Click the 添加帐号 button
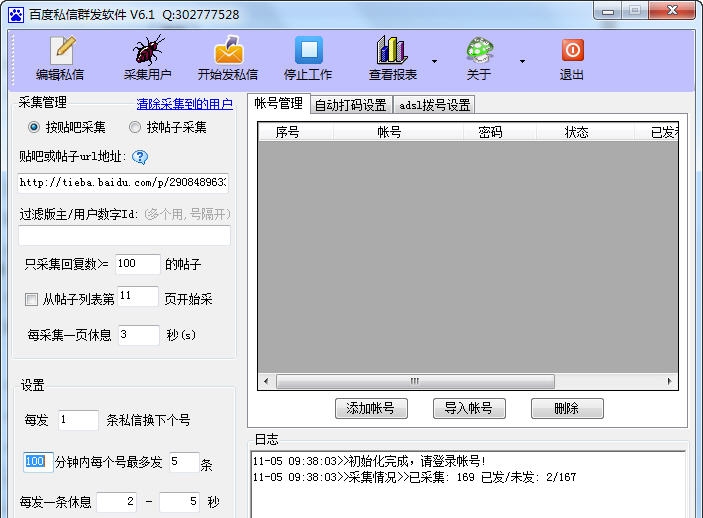Image resolution: width=703 pixels, height=518 pixels. (x=371, y=409)
